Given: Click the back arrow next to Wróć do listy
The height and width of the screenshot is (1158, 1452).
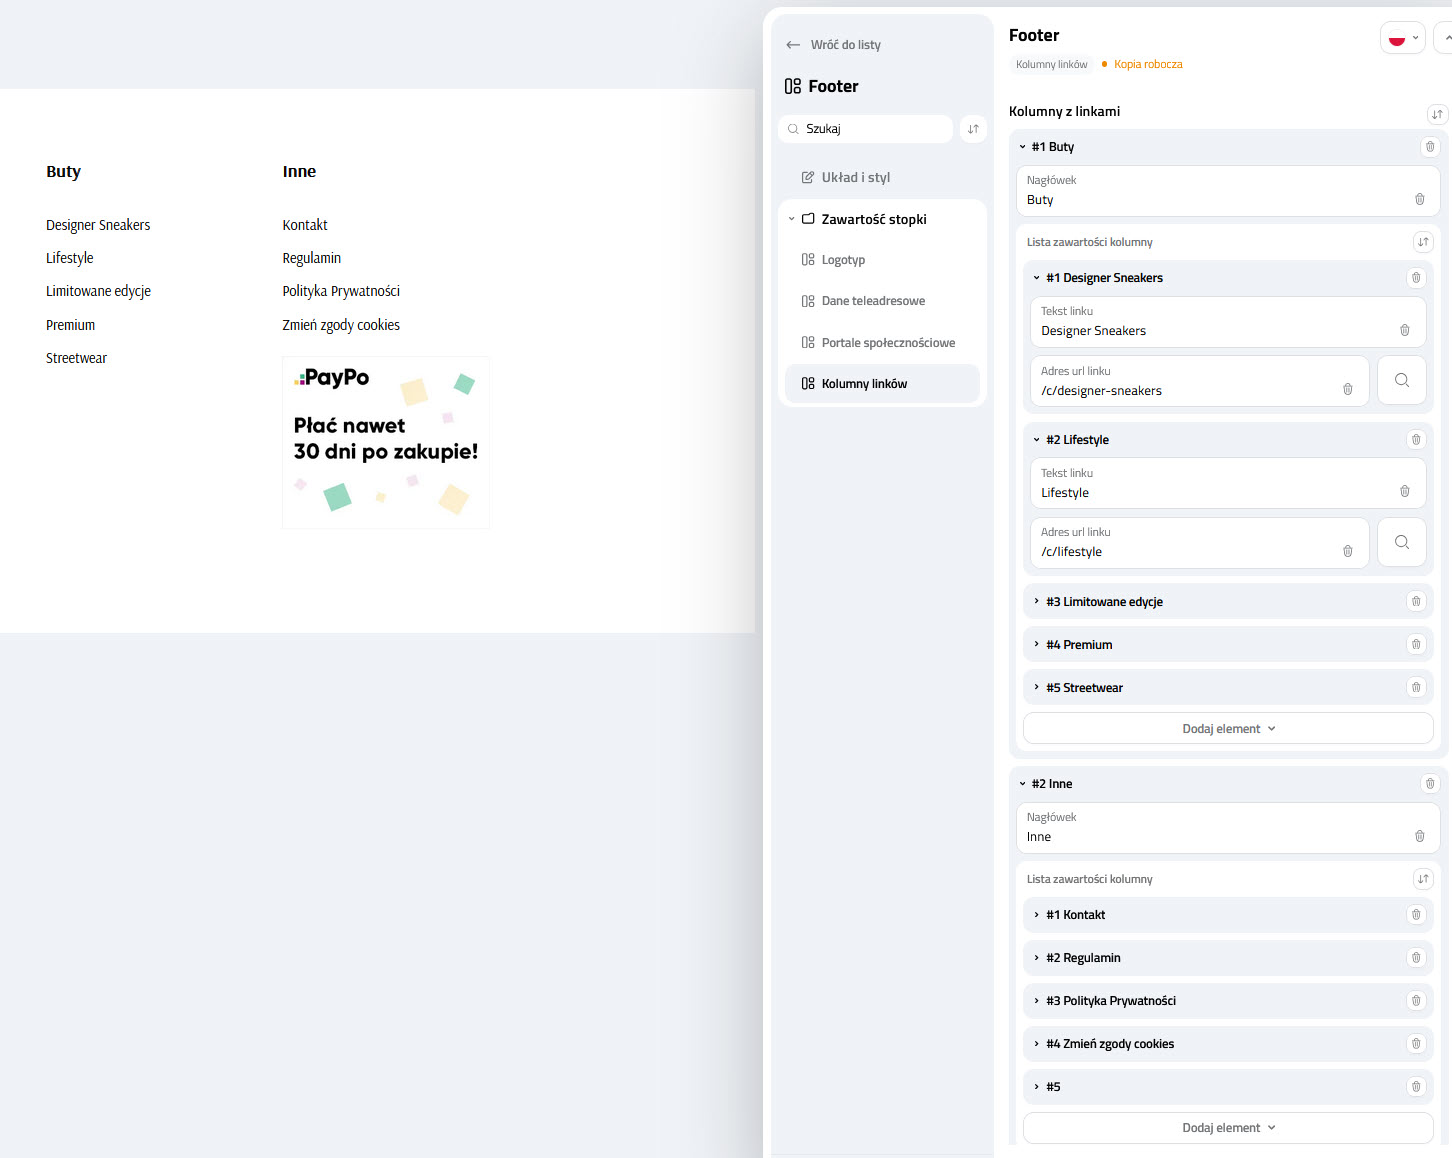Looking at the screenshot, I should [793, 45].
